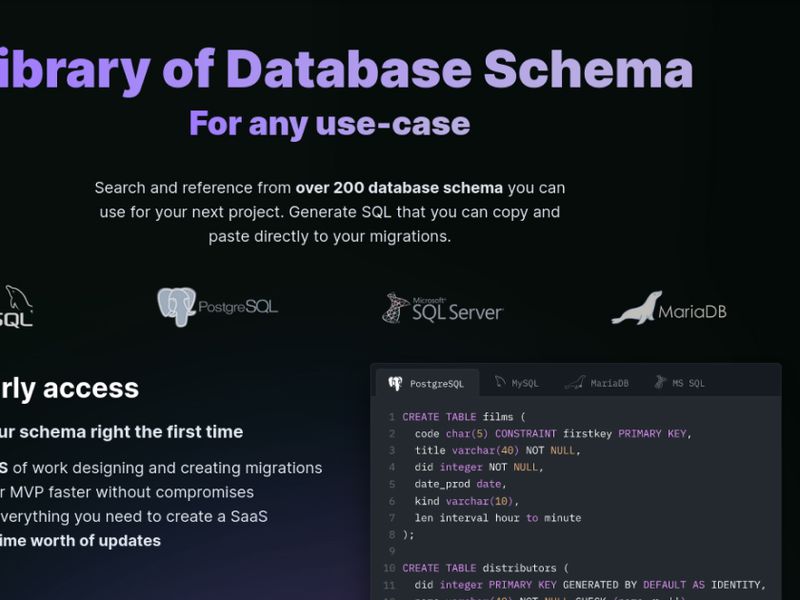Viewport: 800px width, 600px height.
Task: Click the MS SQL icon in the tab bar
Action: pyautogui.click(x=659, y=381)
